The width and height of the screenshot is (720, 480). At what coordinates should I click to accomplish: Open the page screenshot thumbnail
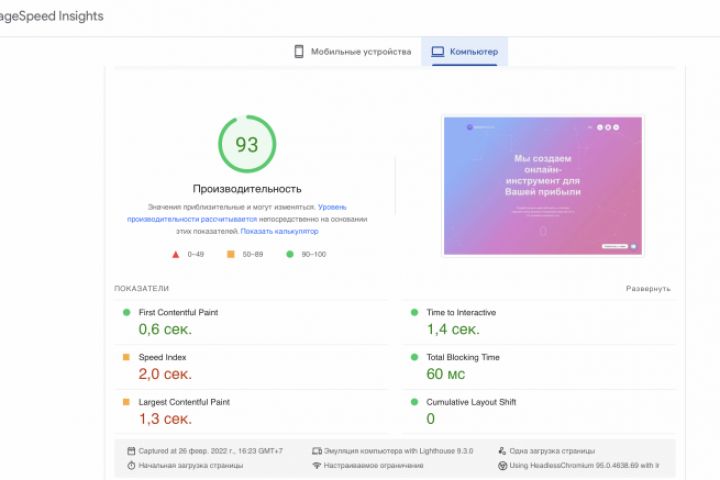pos(543,186)
